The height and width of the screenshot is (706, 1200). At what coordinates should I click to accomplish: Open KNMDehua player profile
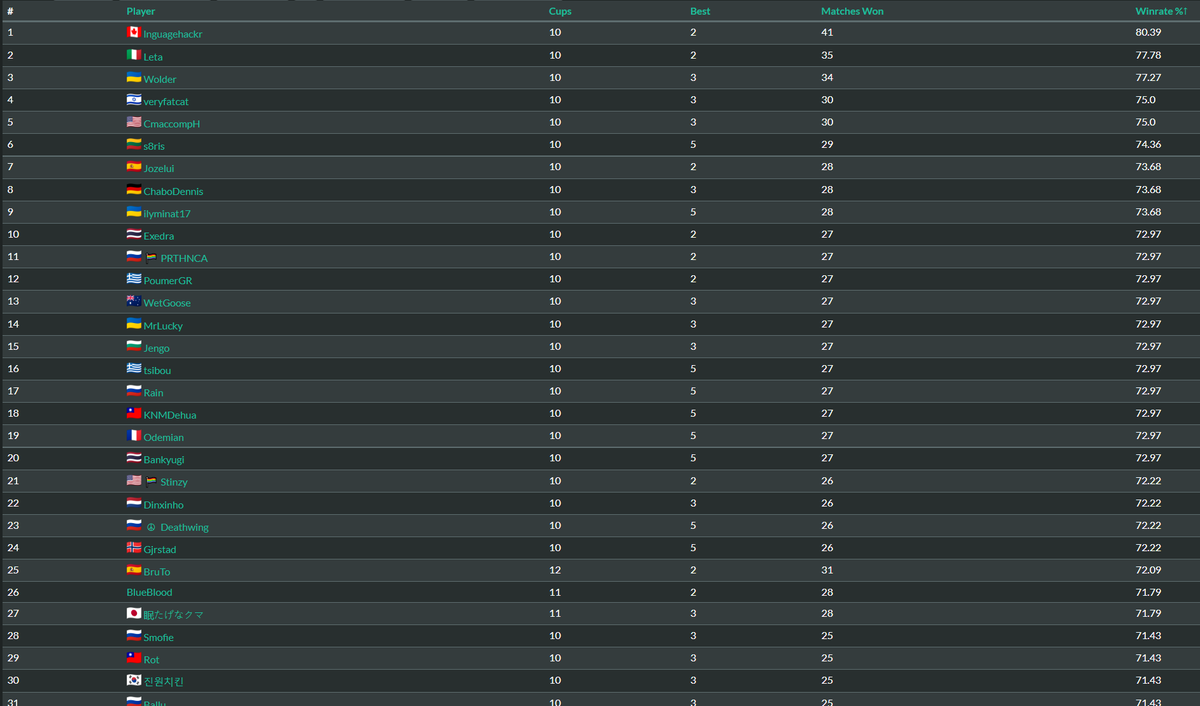coord(170,415)
